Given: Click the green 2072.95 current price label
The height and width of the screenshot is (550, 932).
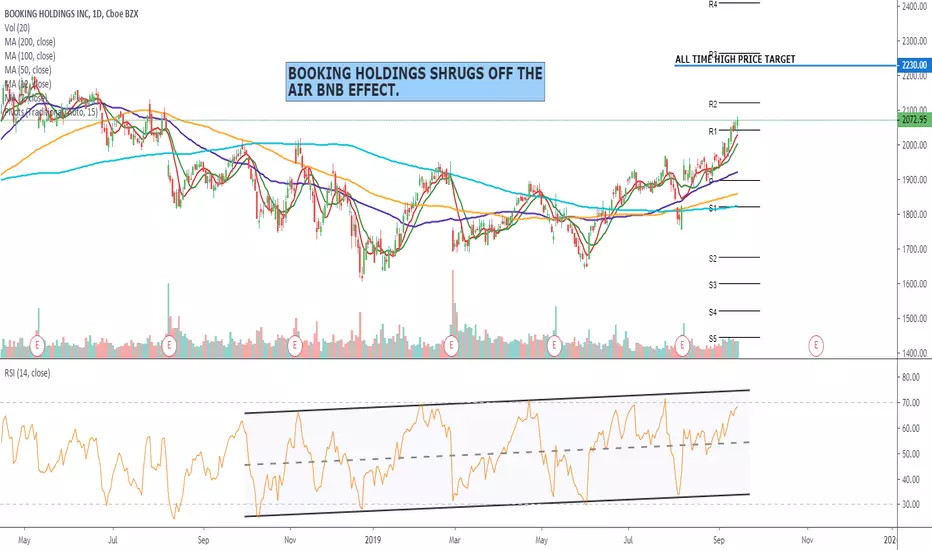Looking at the screenshot, I should pos(914,120).
